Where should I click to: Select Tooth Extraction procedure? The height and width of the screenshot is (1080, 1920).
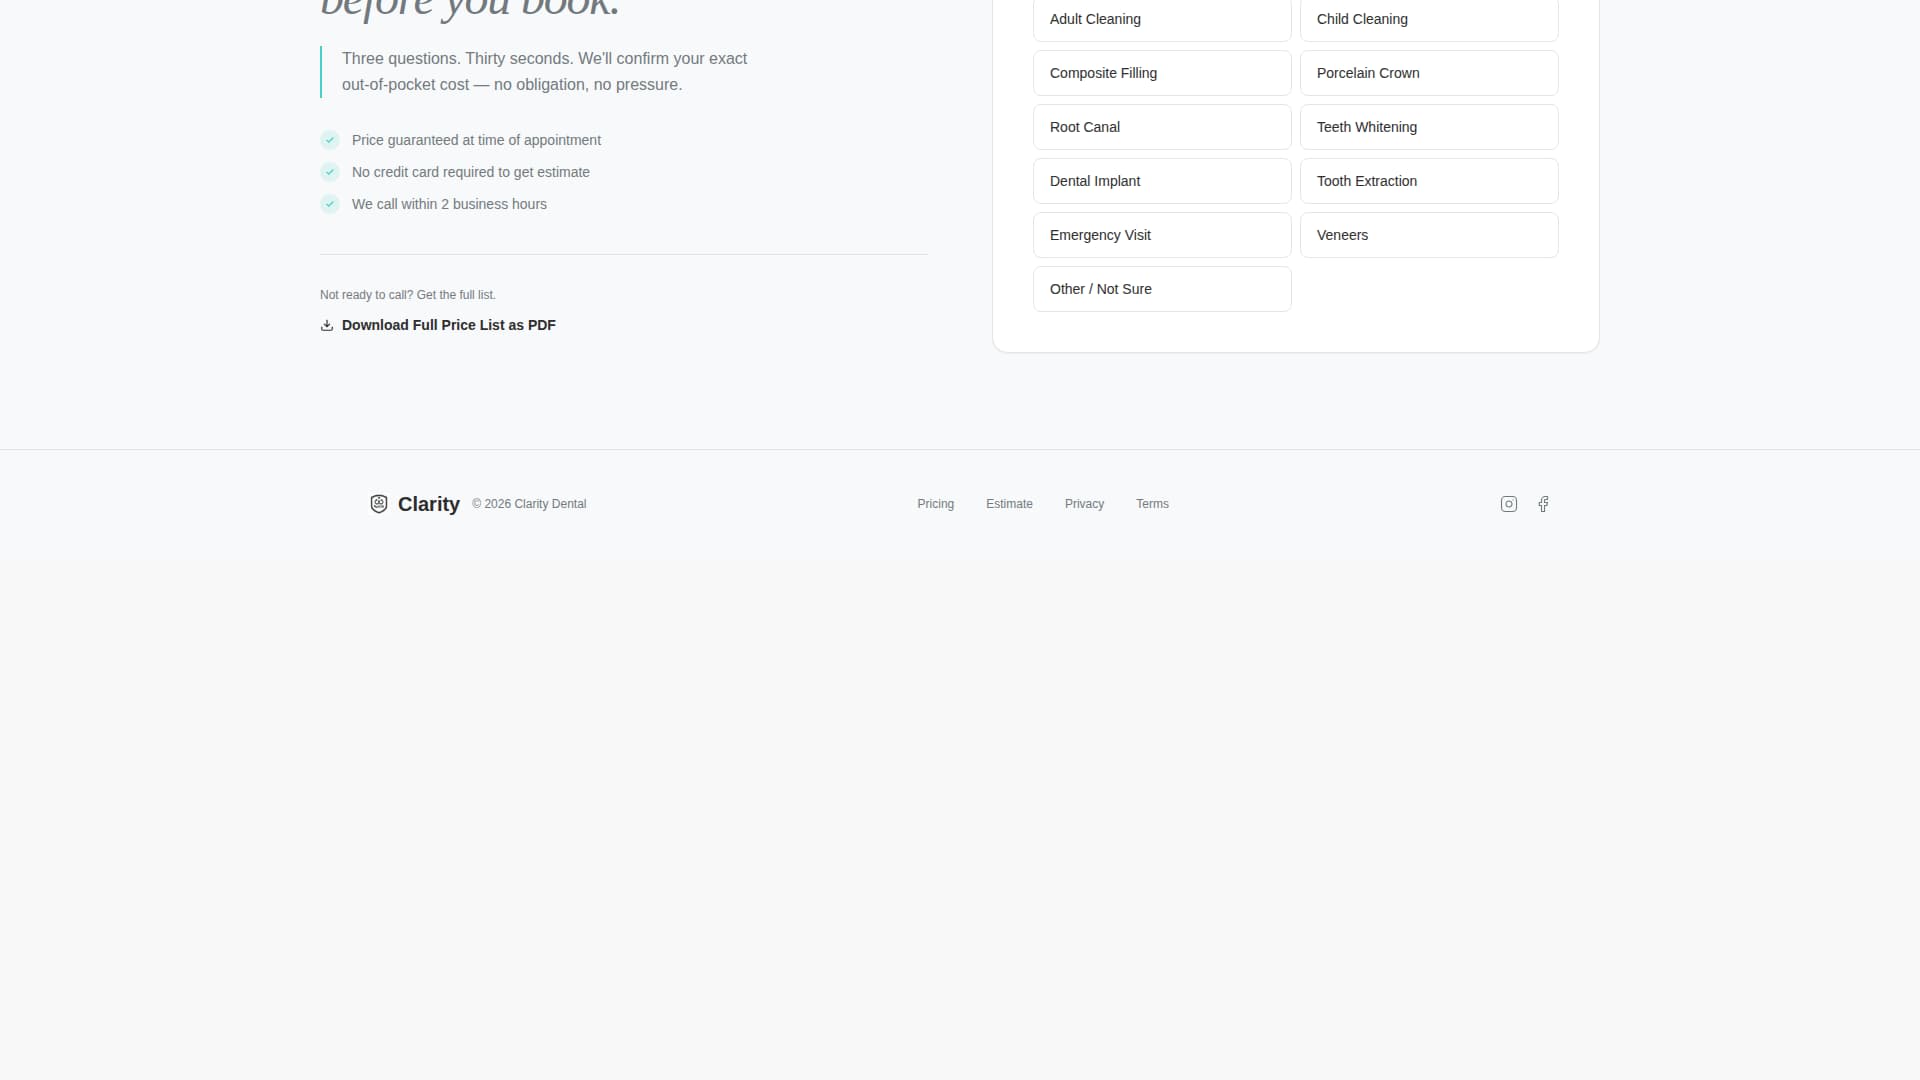tap(1429, 181)
